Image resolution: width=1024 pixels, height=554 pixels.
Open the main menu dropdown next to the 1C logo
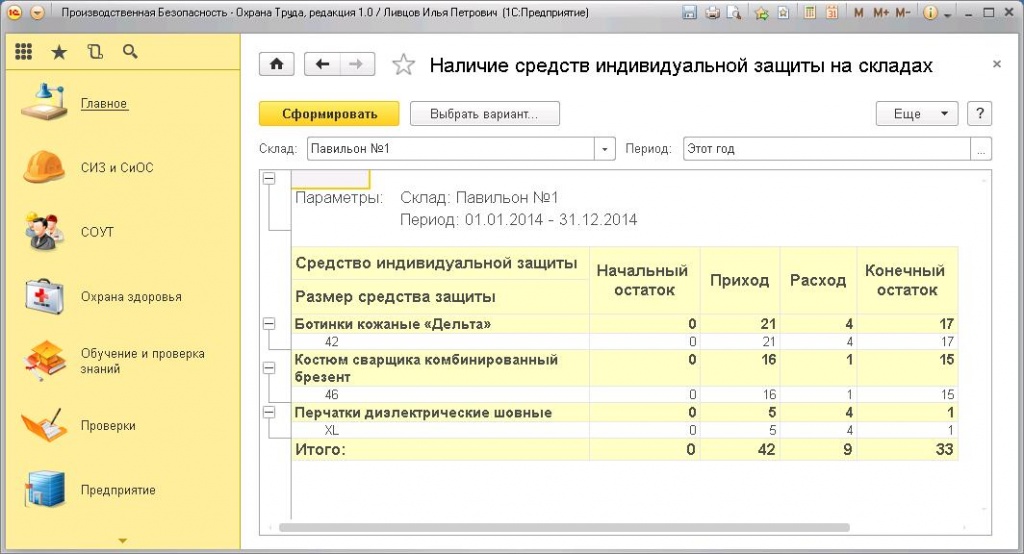[x=38, y=12]
